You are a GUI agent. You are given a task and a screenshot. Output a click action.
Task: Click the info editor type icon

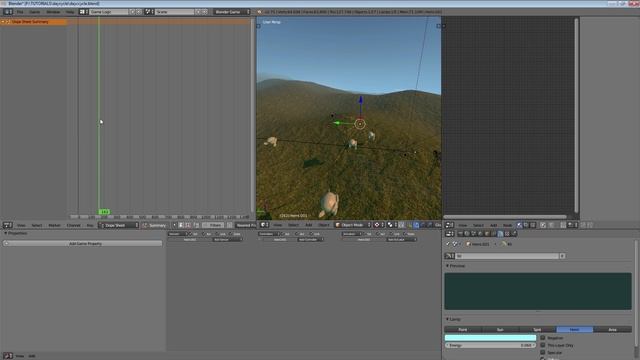point(8,12)
